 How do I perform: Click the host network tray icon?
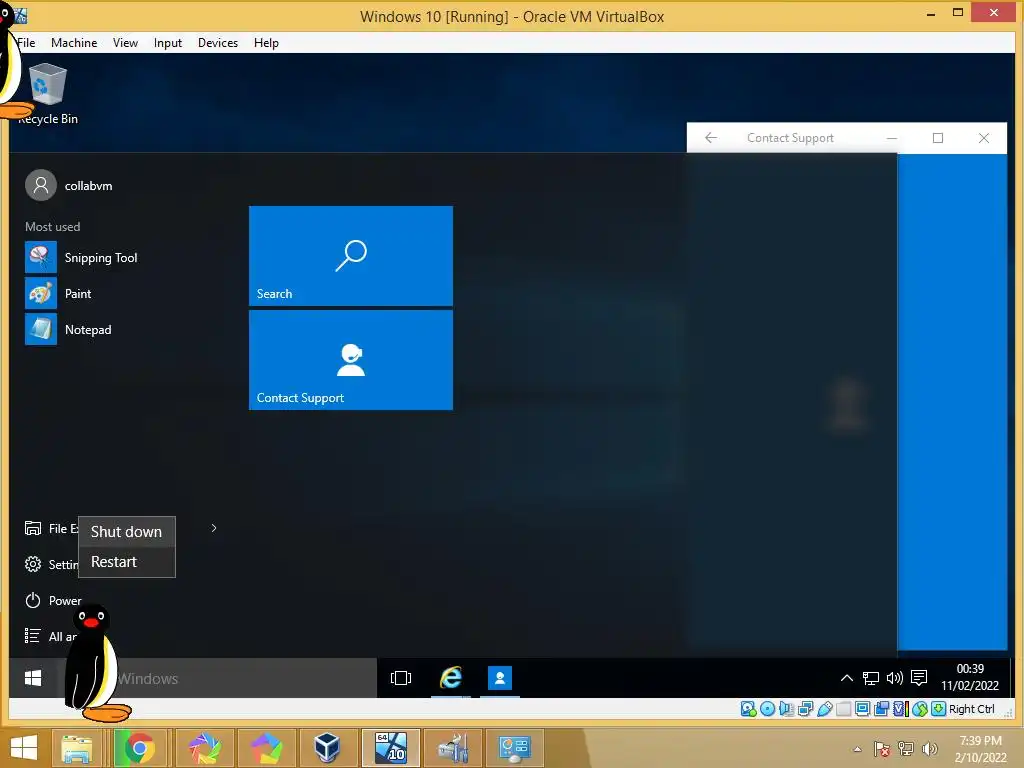pos(906,749)
